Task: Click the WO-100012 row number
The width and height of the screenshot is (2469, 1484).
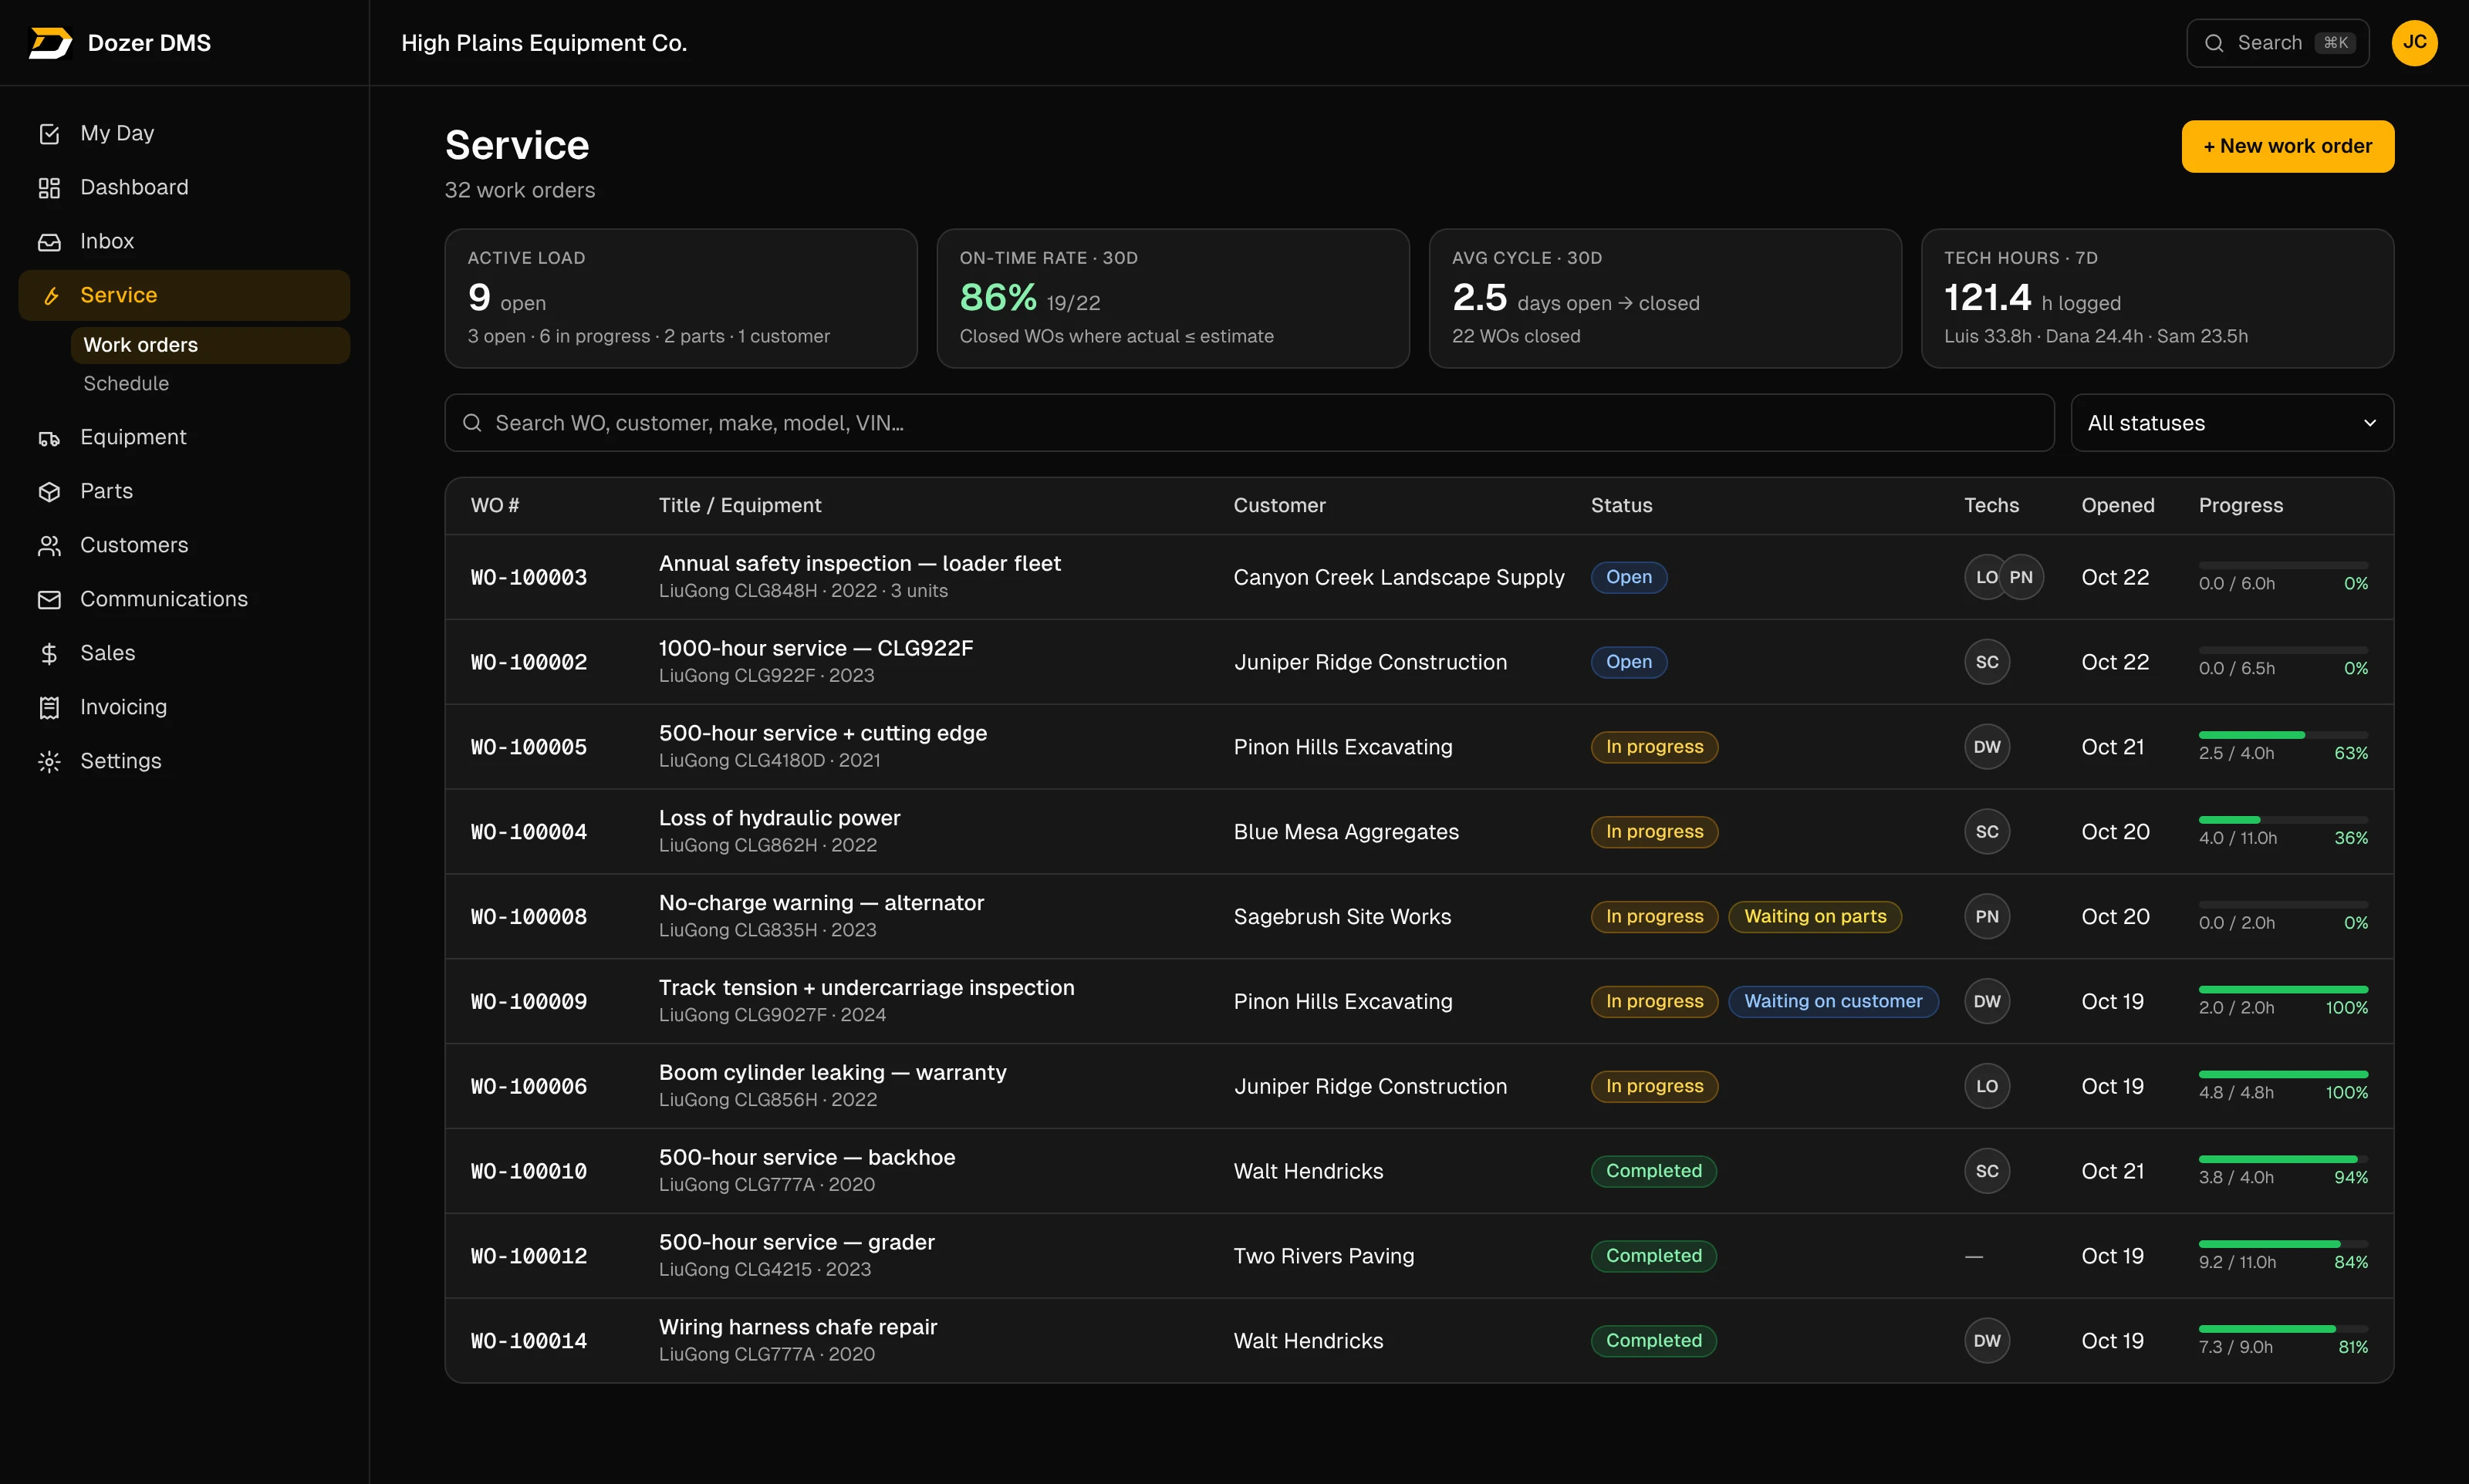Action: coord(528,1257)
